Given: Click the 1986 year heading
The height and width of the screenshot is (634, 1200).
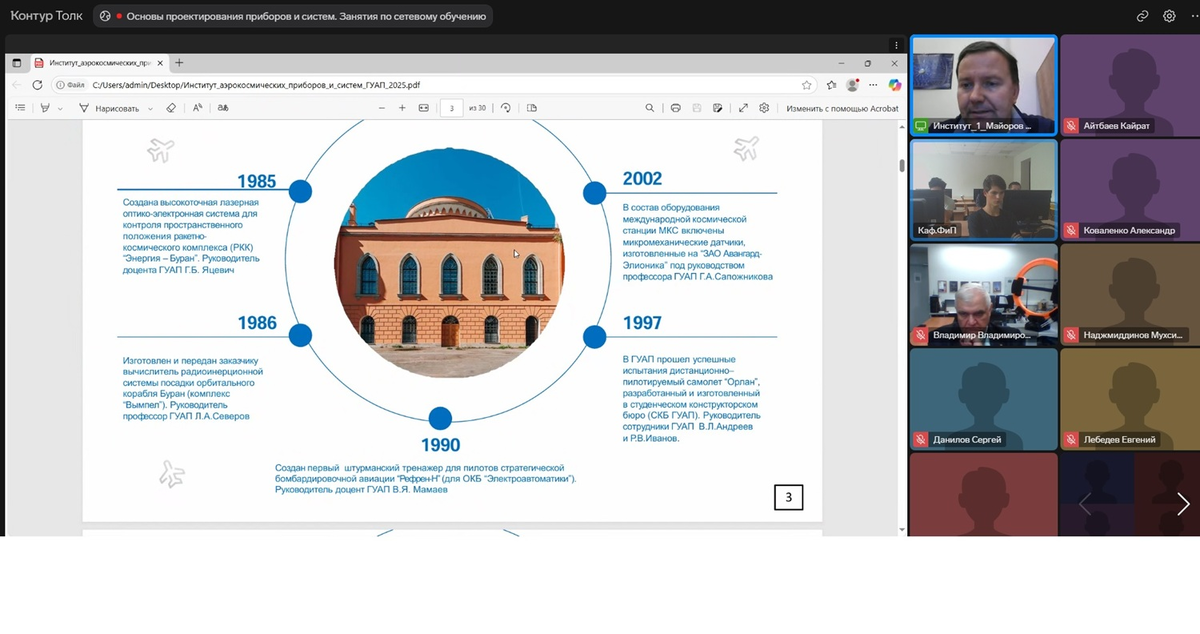Looking at the screenshot, I should point(257,323).
